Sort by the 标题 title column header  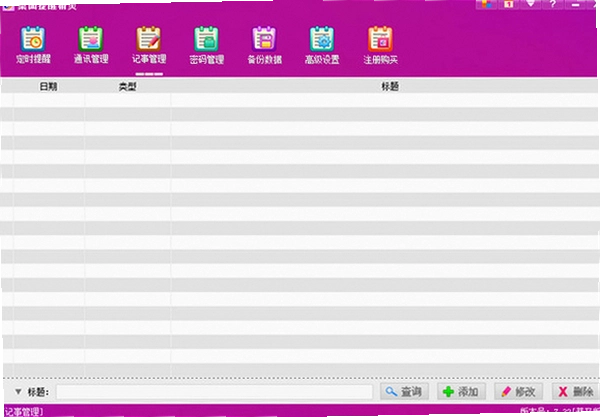click(x=390, y=86)
